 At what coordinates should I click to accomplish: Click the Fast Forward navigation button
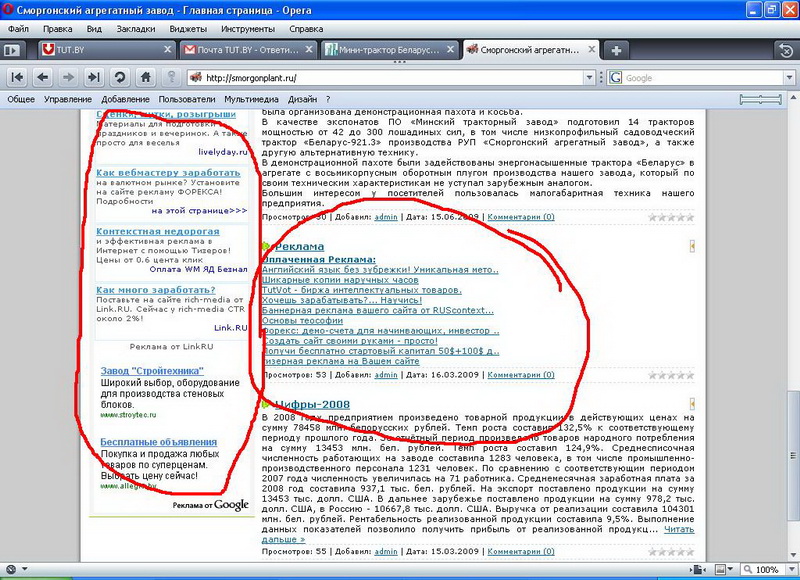[x=93, y=78]
